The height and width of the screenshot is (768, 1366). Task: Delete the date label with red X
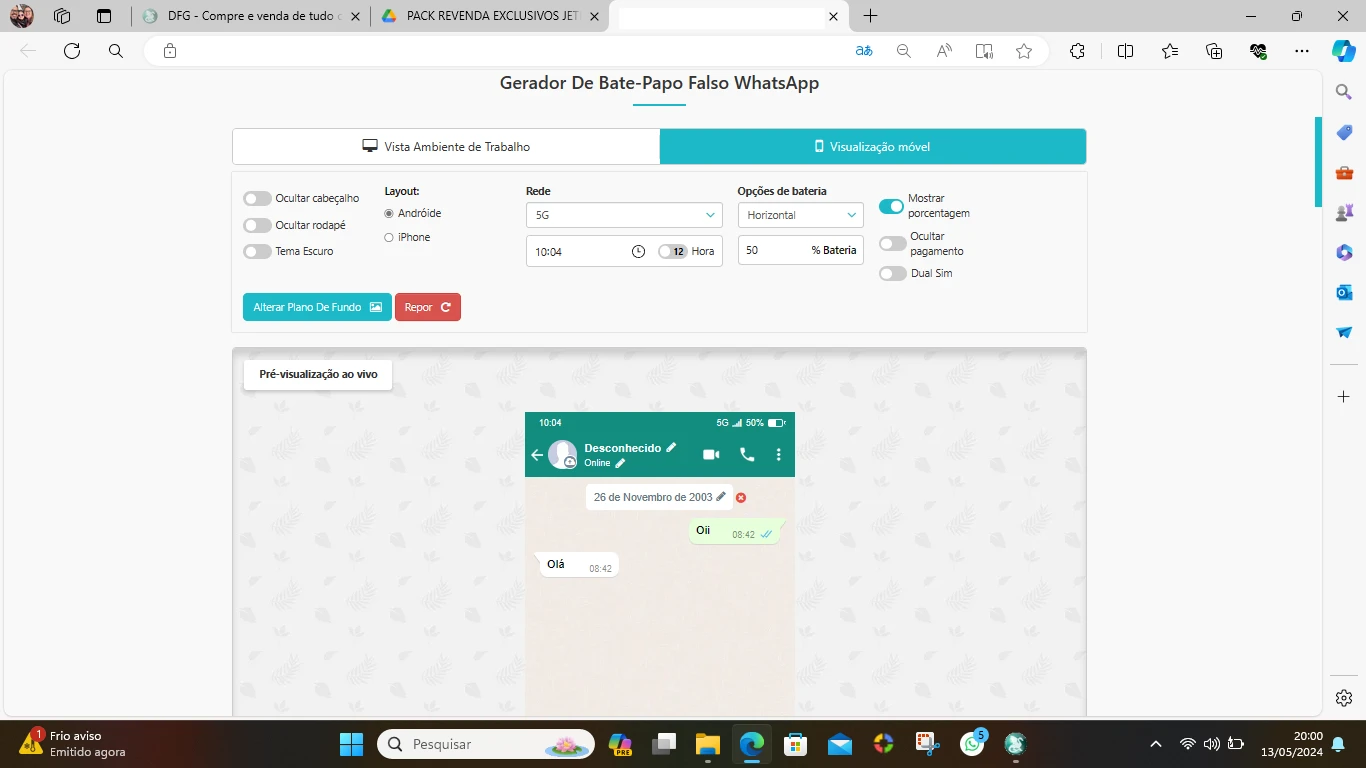[741, 497]
